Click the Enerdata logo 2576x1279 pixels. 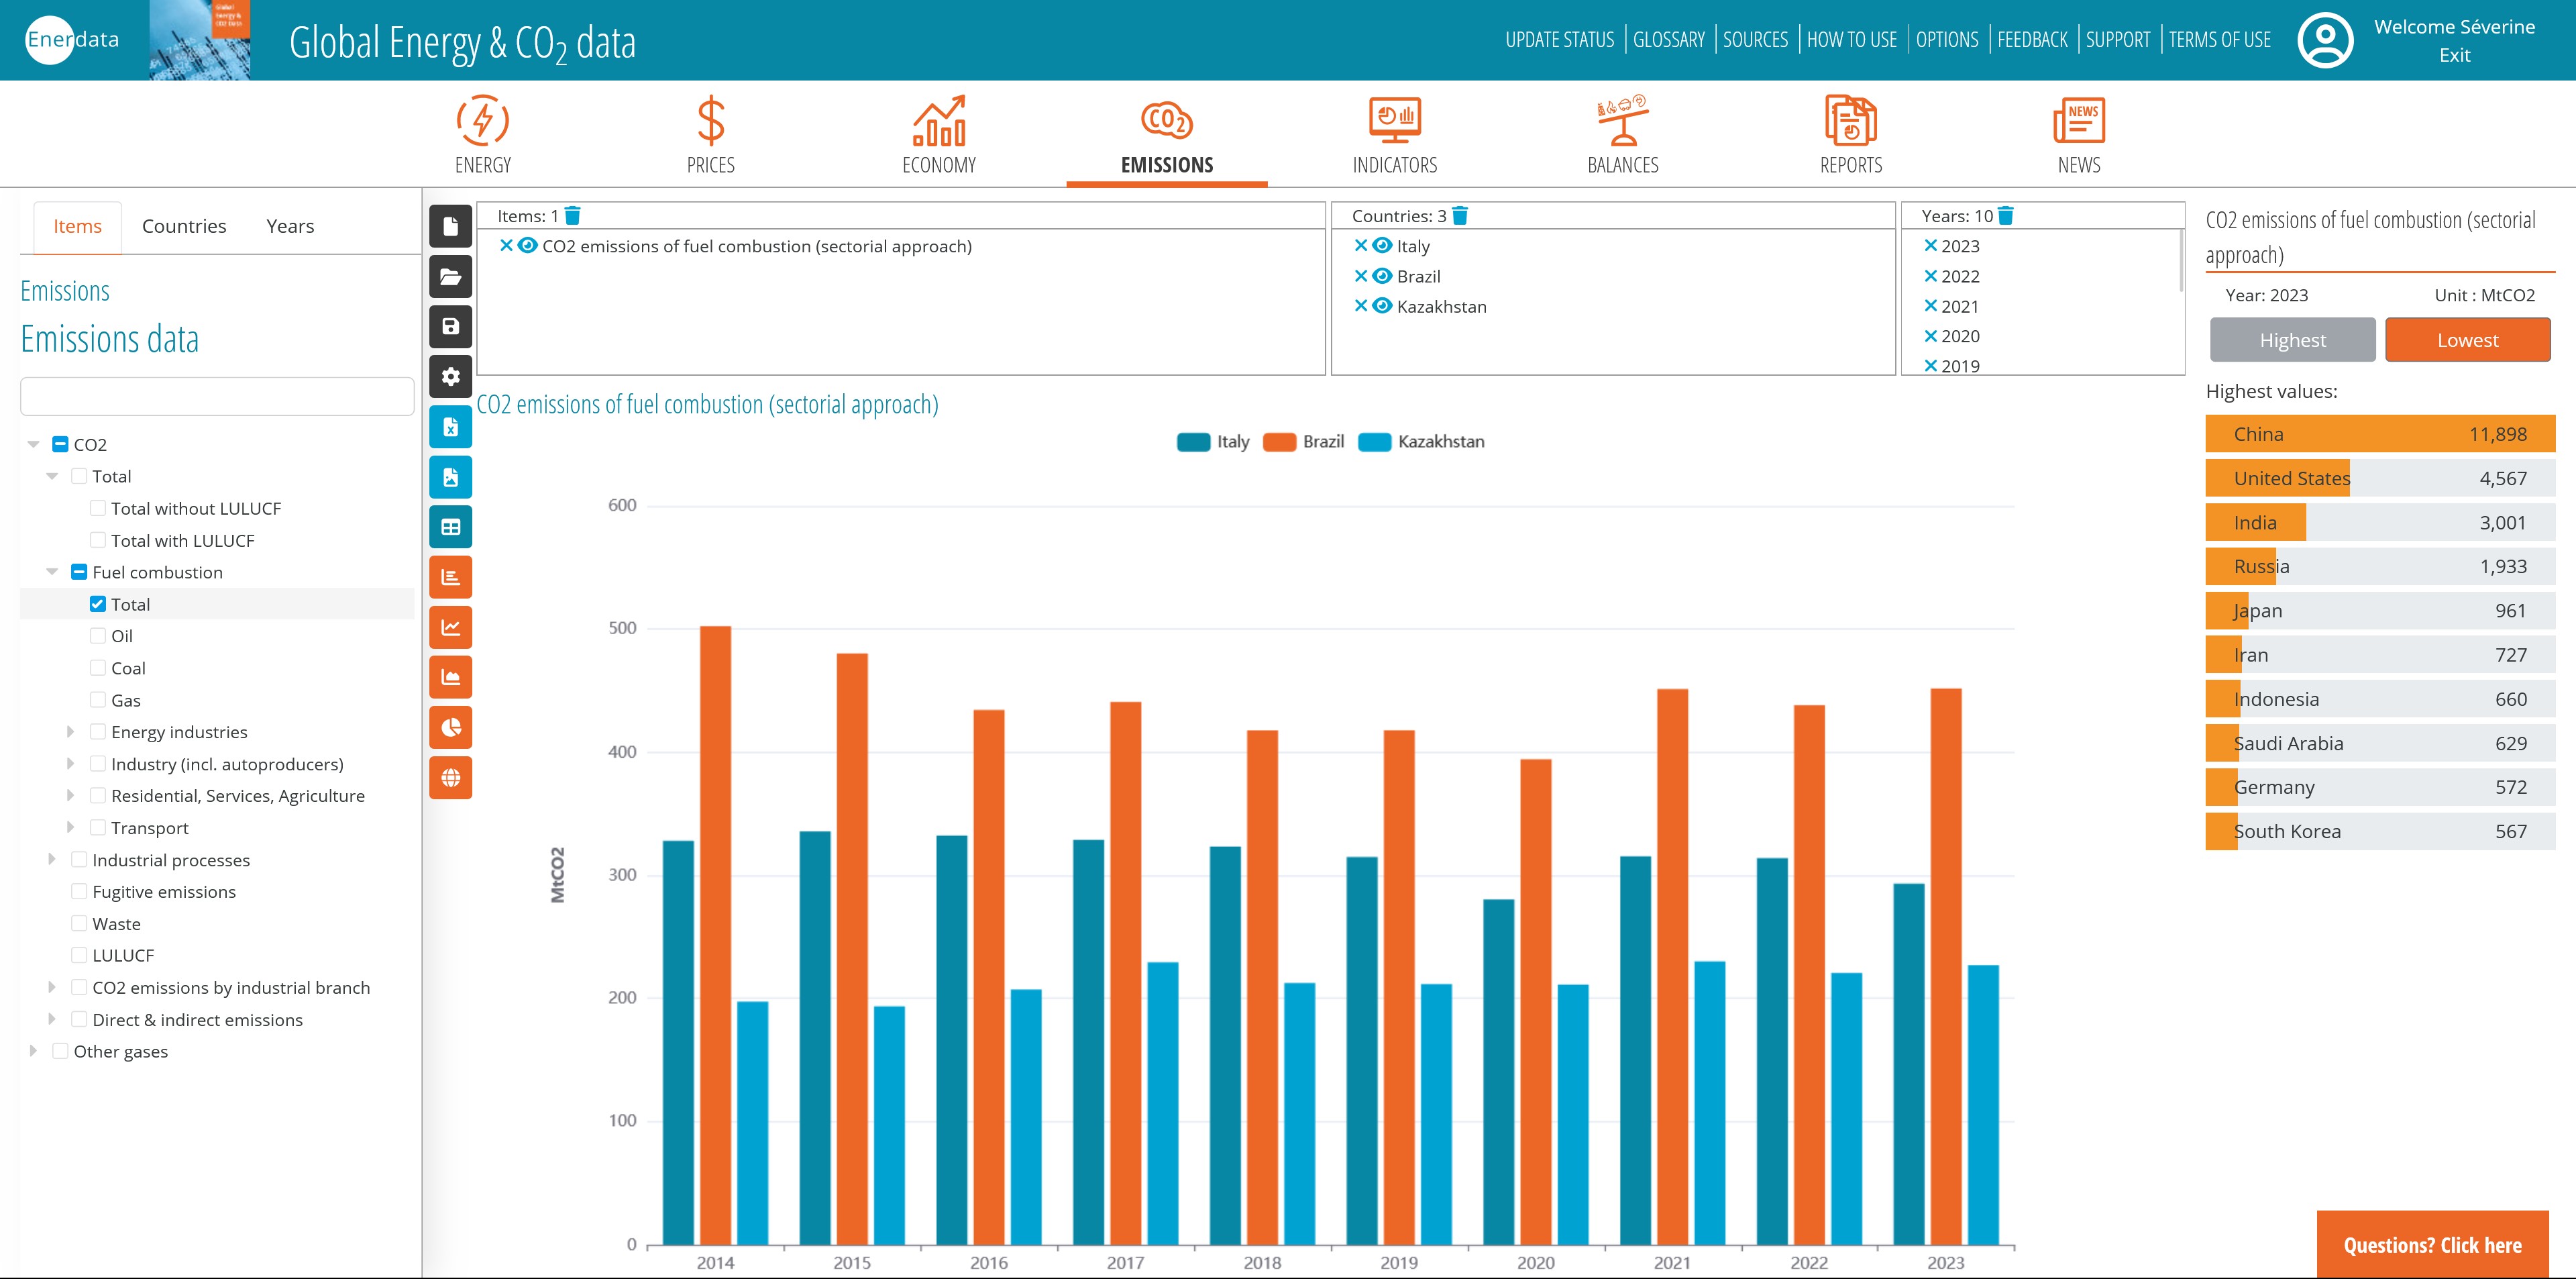coord(72,40)
